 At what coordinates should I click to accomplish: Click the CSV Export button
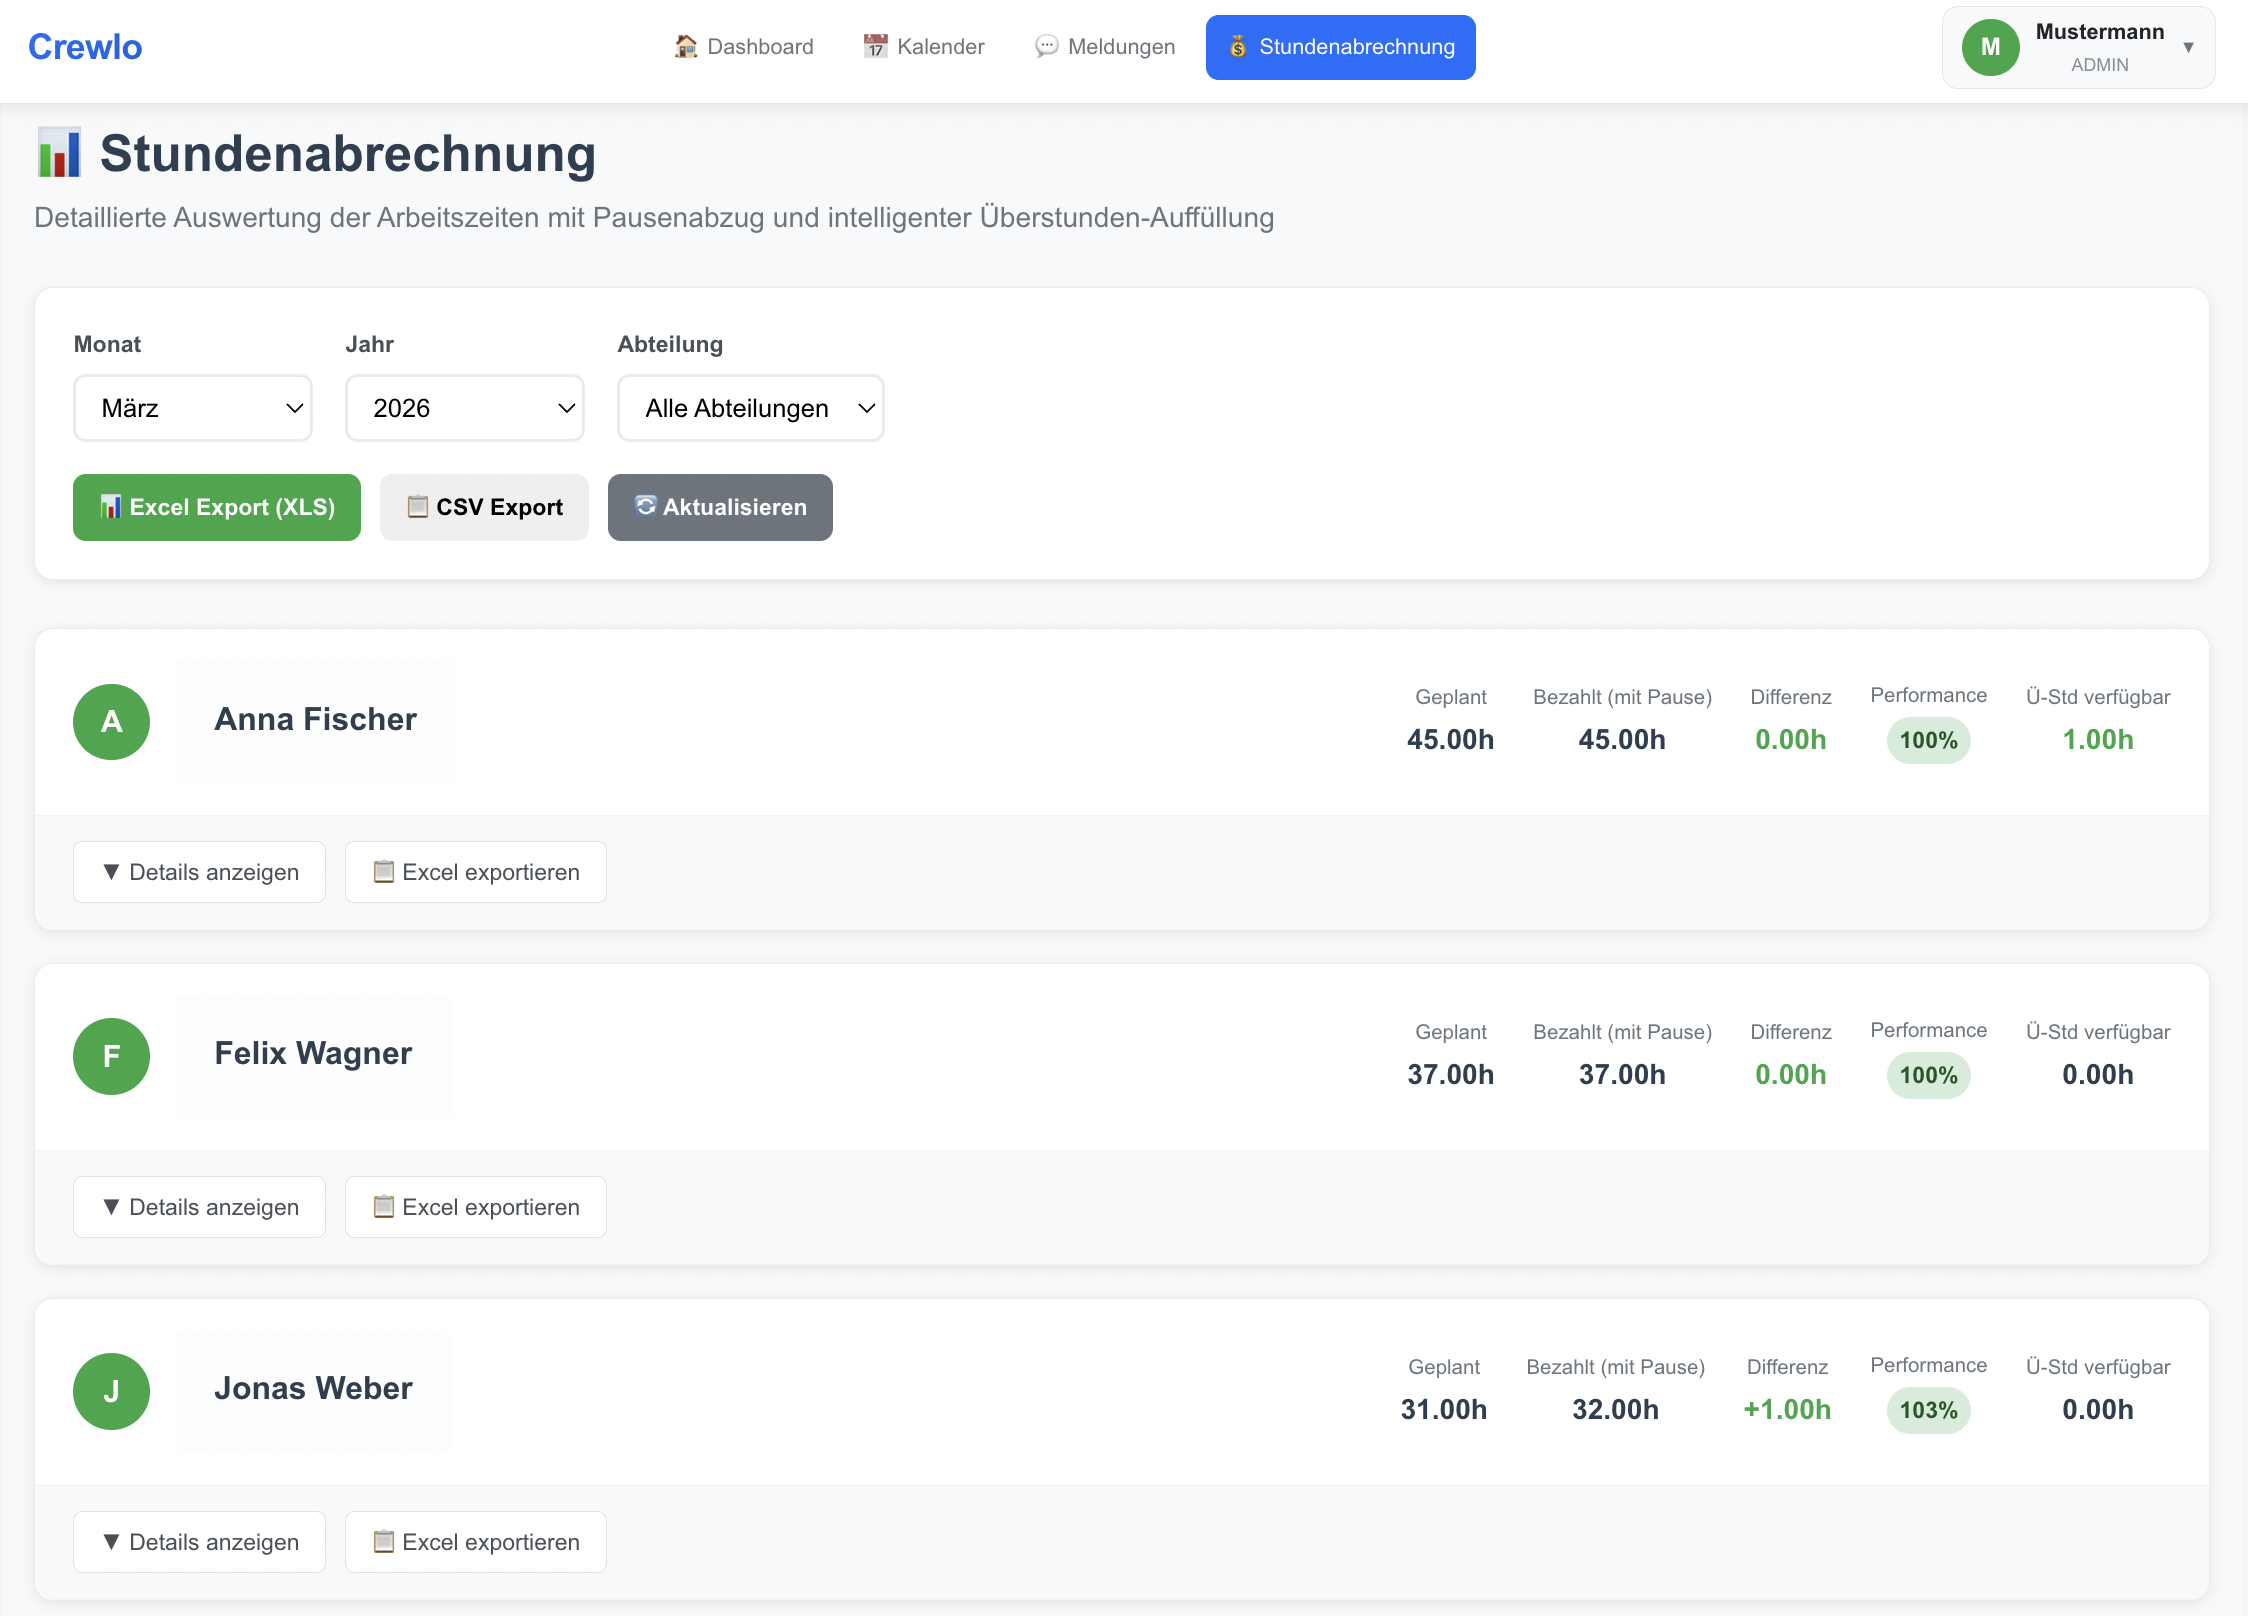(484, 507)
